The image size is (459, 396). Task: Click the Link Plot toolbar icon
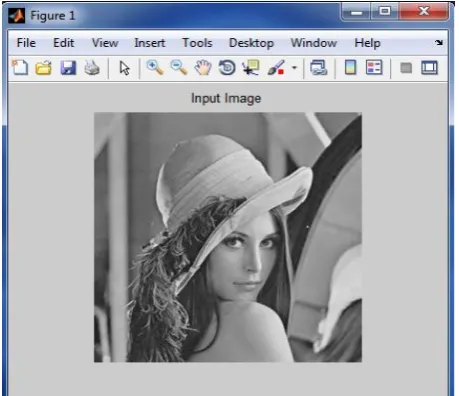point(319,68)
